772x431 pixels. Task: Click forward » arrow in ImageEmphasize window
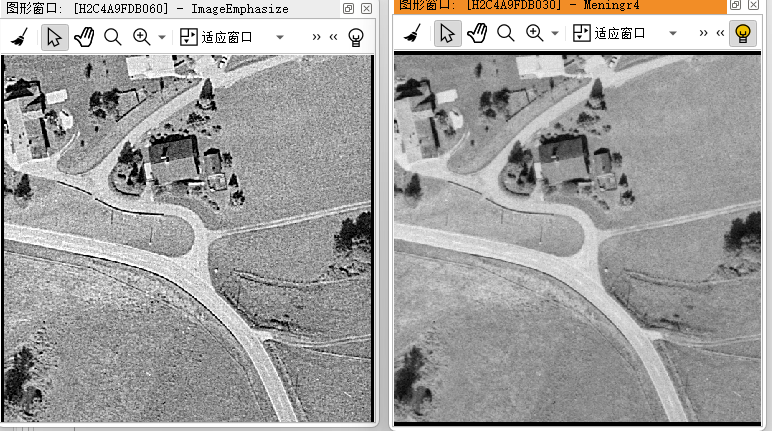tap(316, 37)
